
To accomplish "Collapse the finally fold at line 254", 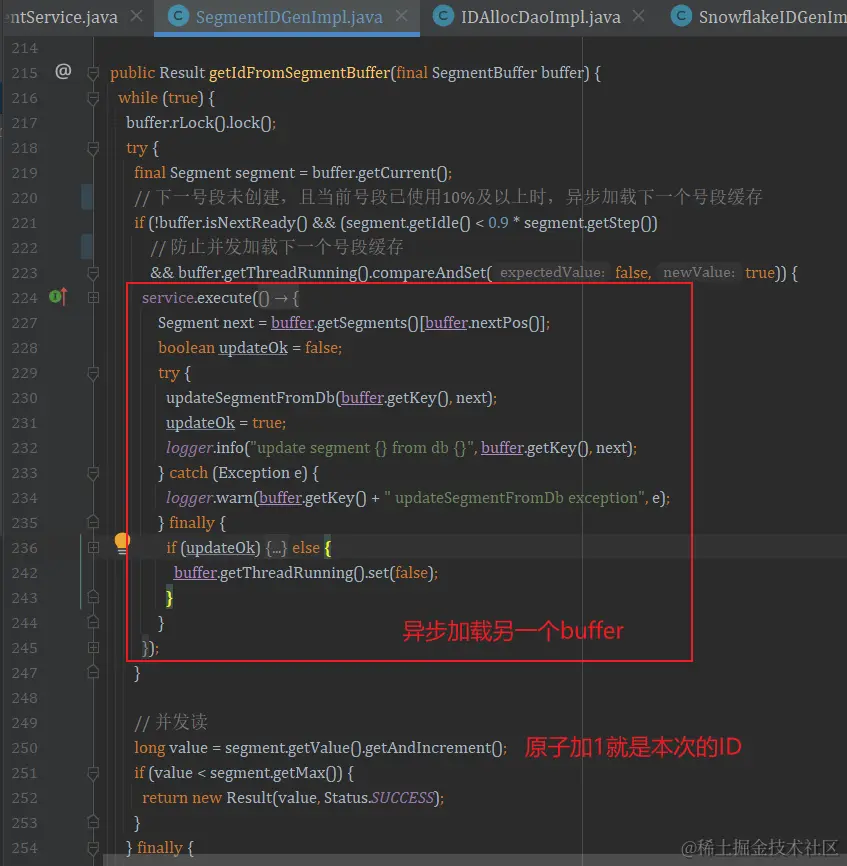I will [93, 847].
